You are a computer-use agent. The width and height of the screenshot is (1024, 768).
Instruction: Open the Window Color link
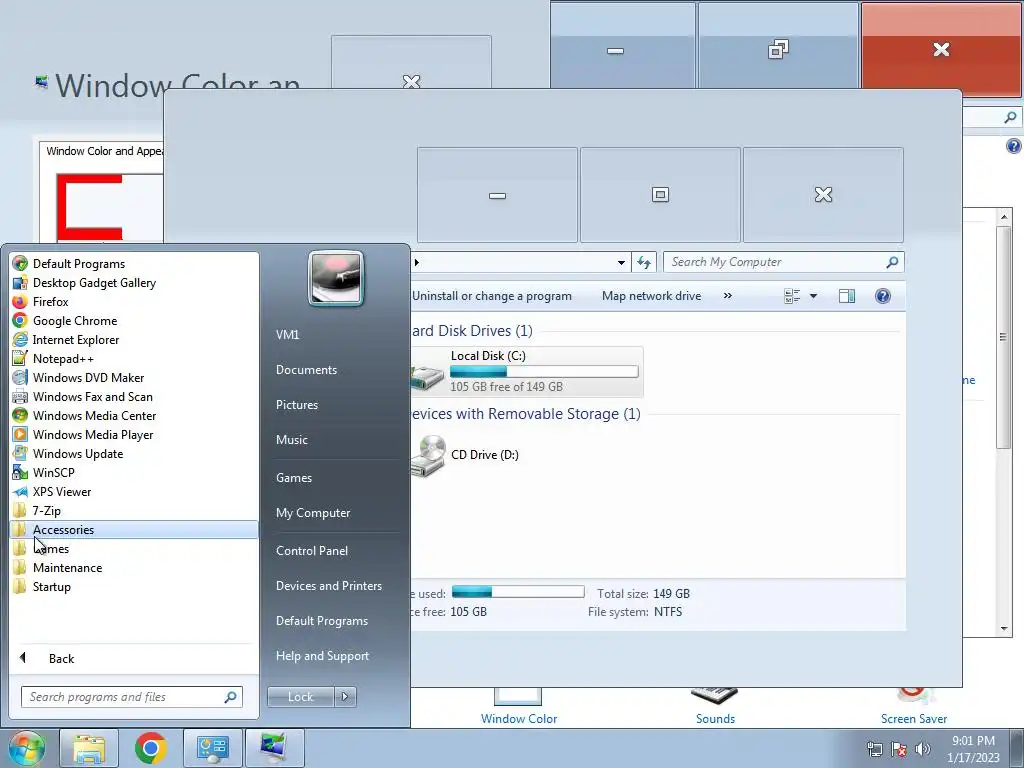(519, 718)
